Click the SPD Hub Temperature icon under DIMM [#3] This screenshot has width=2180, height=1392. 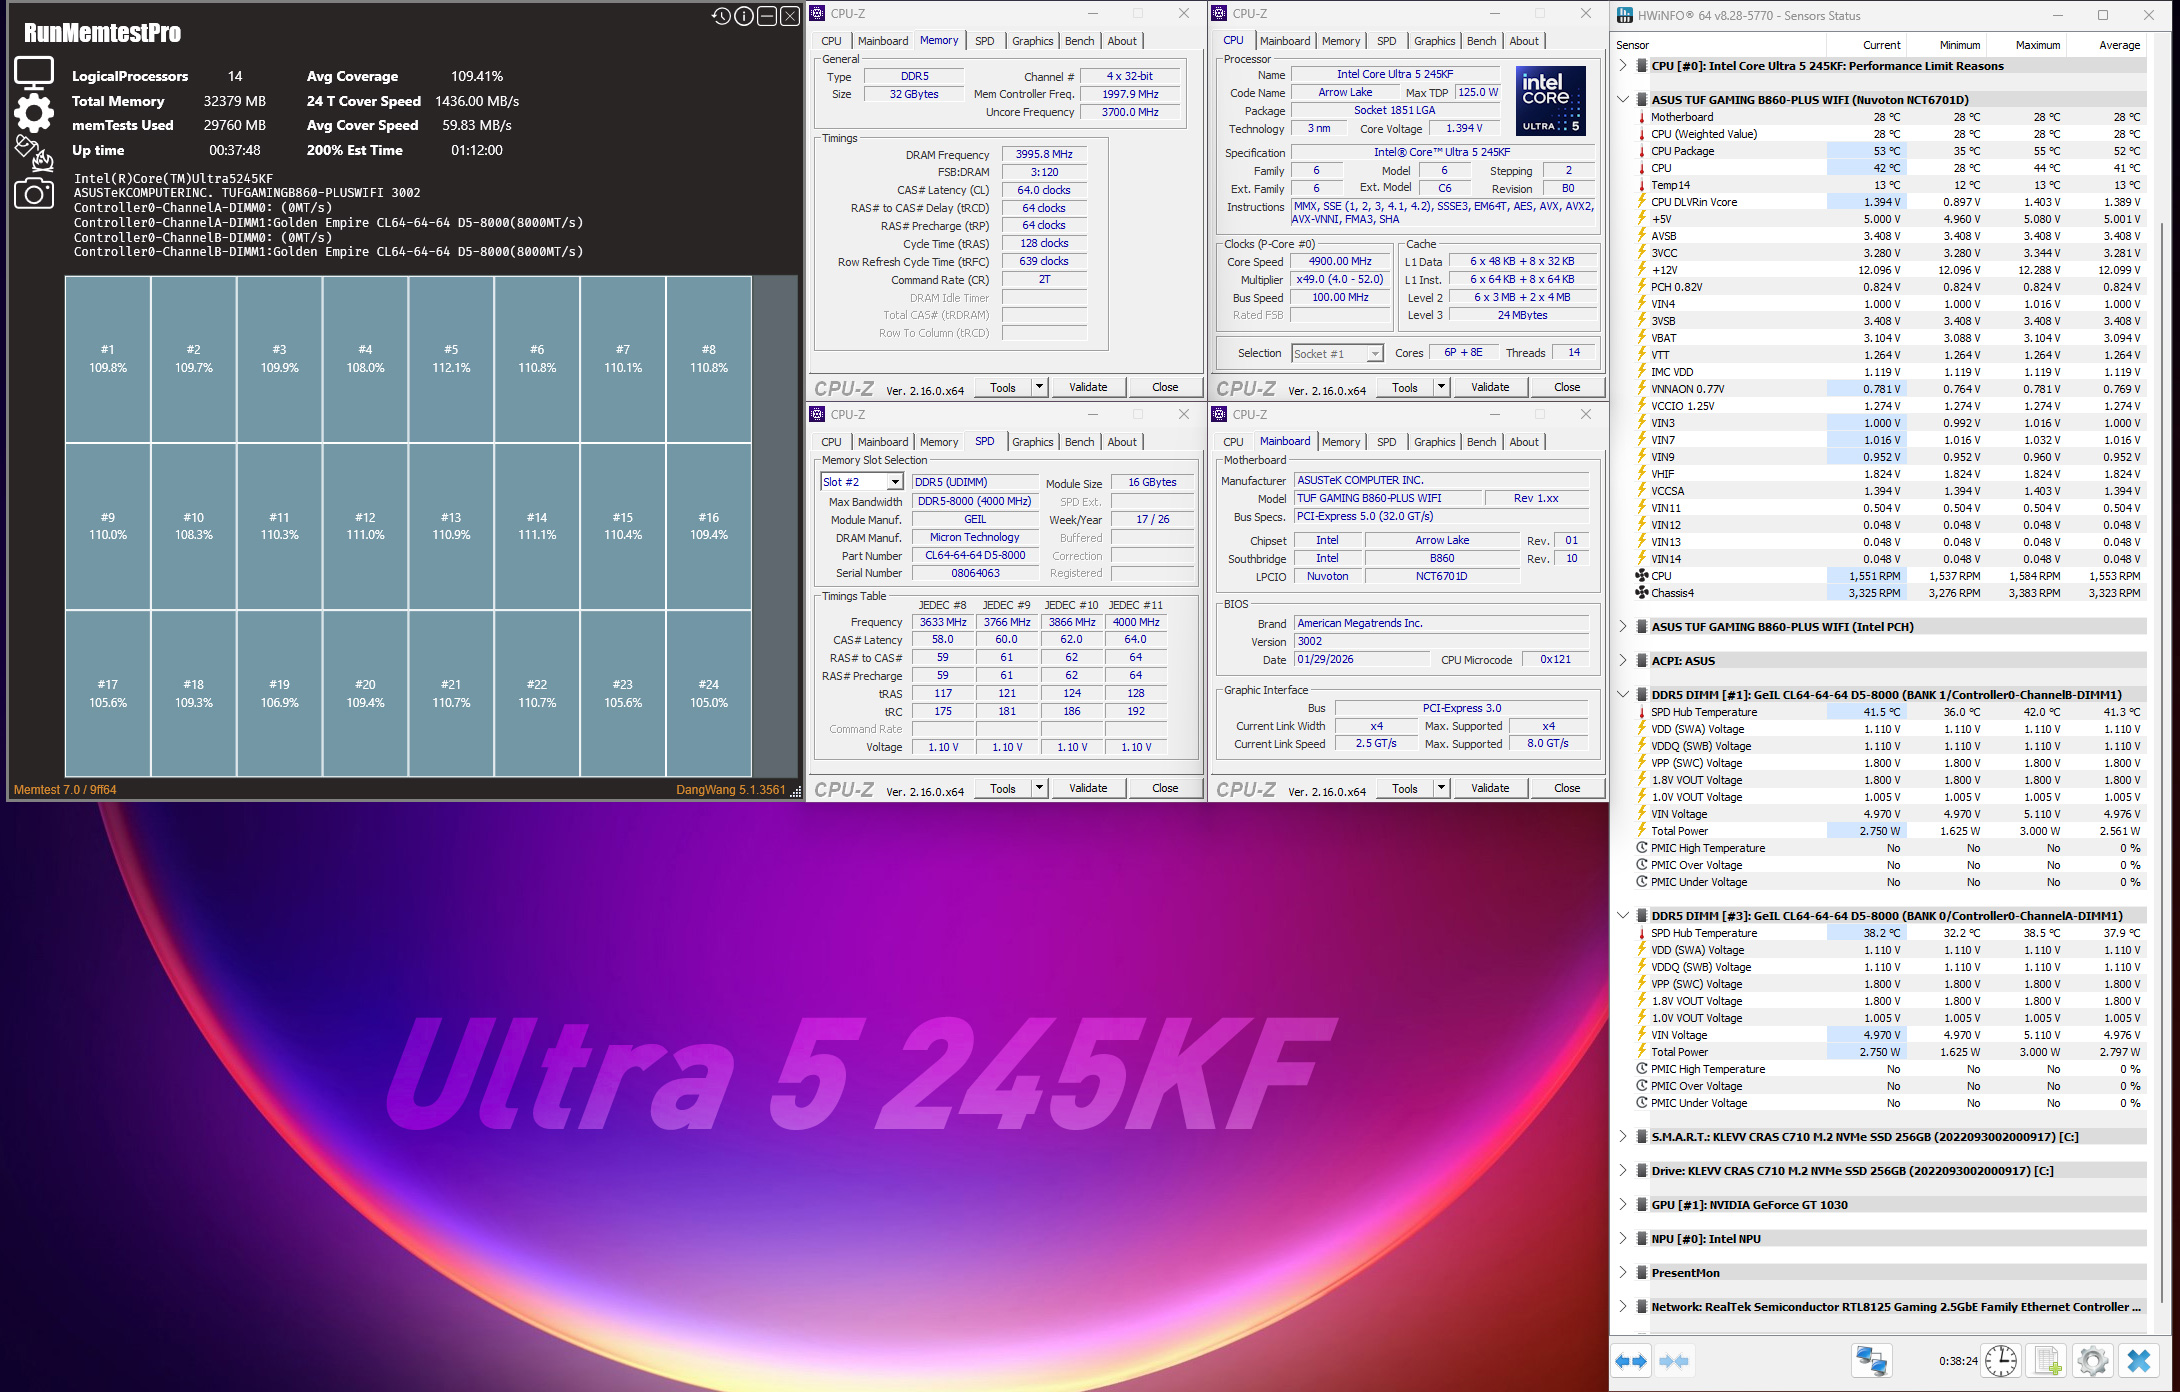(1641, 933)
